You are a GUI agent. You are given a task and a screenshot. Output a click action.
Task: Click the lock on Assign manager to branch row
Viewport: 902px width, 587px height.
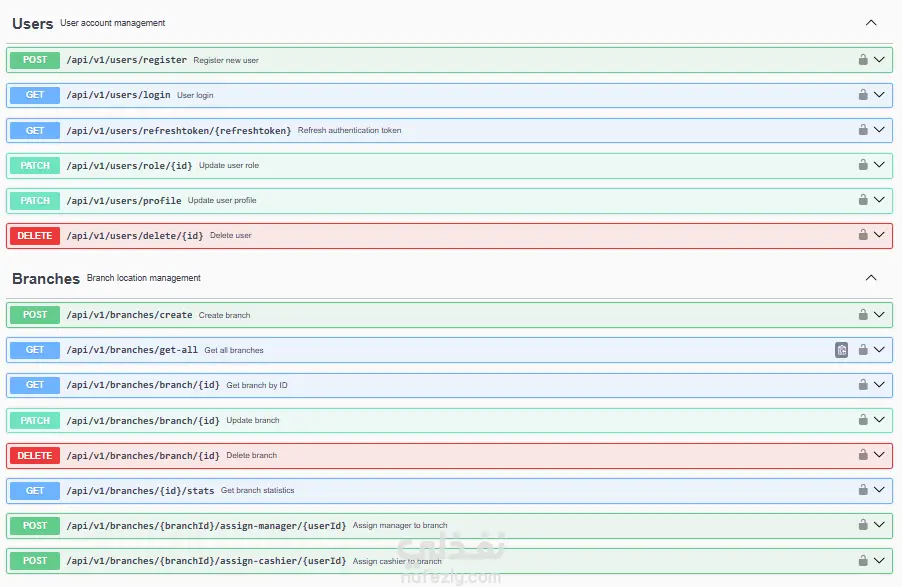(x=862, y=525)
